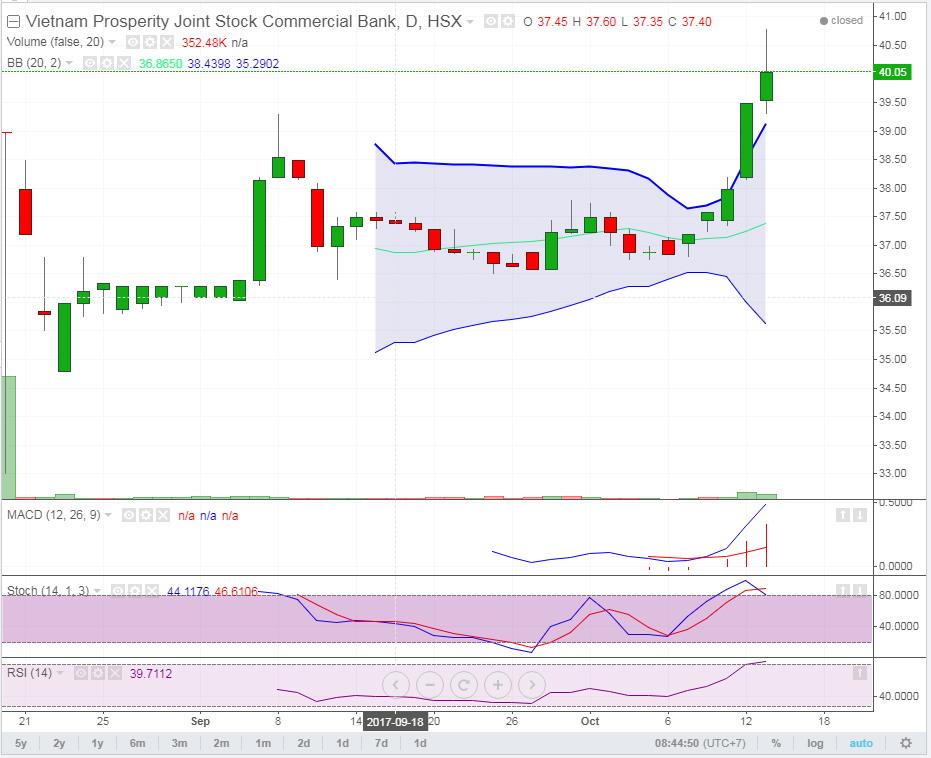Open settings gear for Volume indicator
931x758 pixels.
[148, 42]
